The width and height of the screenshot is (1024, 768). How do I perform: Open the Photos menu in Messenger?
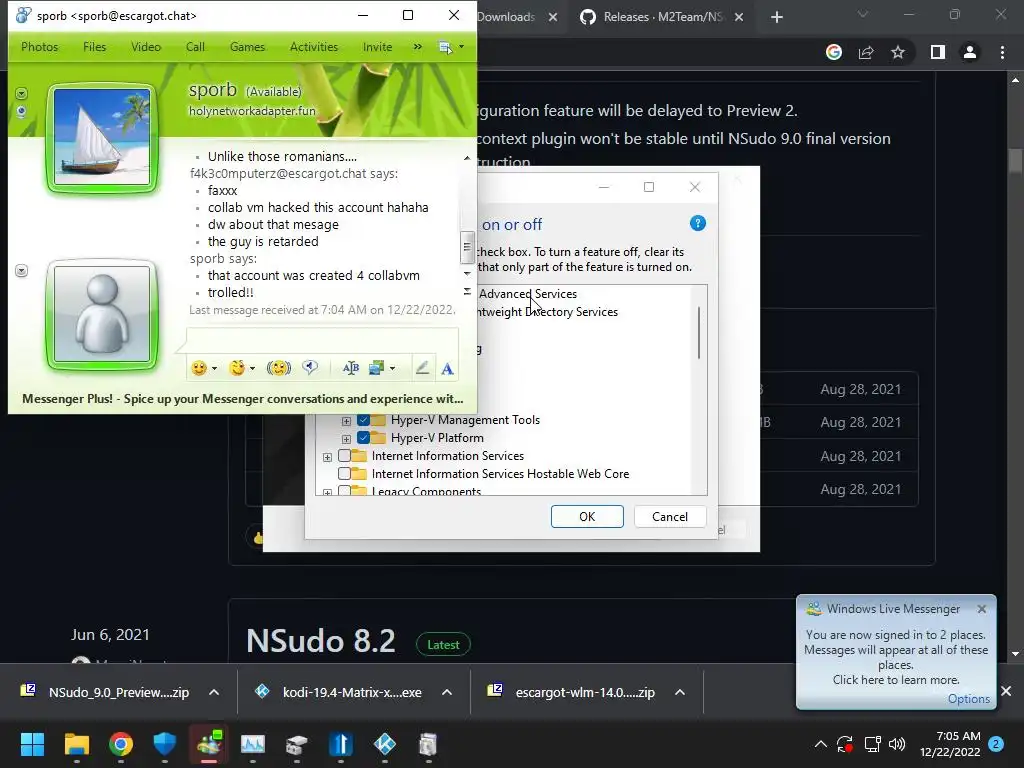(x=39, y=47)
